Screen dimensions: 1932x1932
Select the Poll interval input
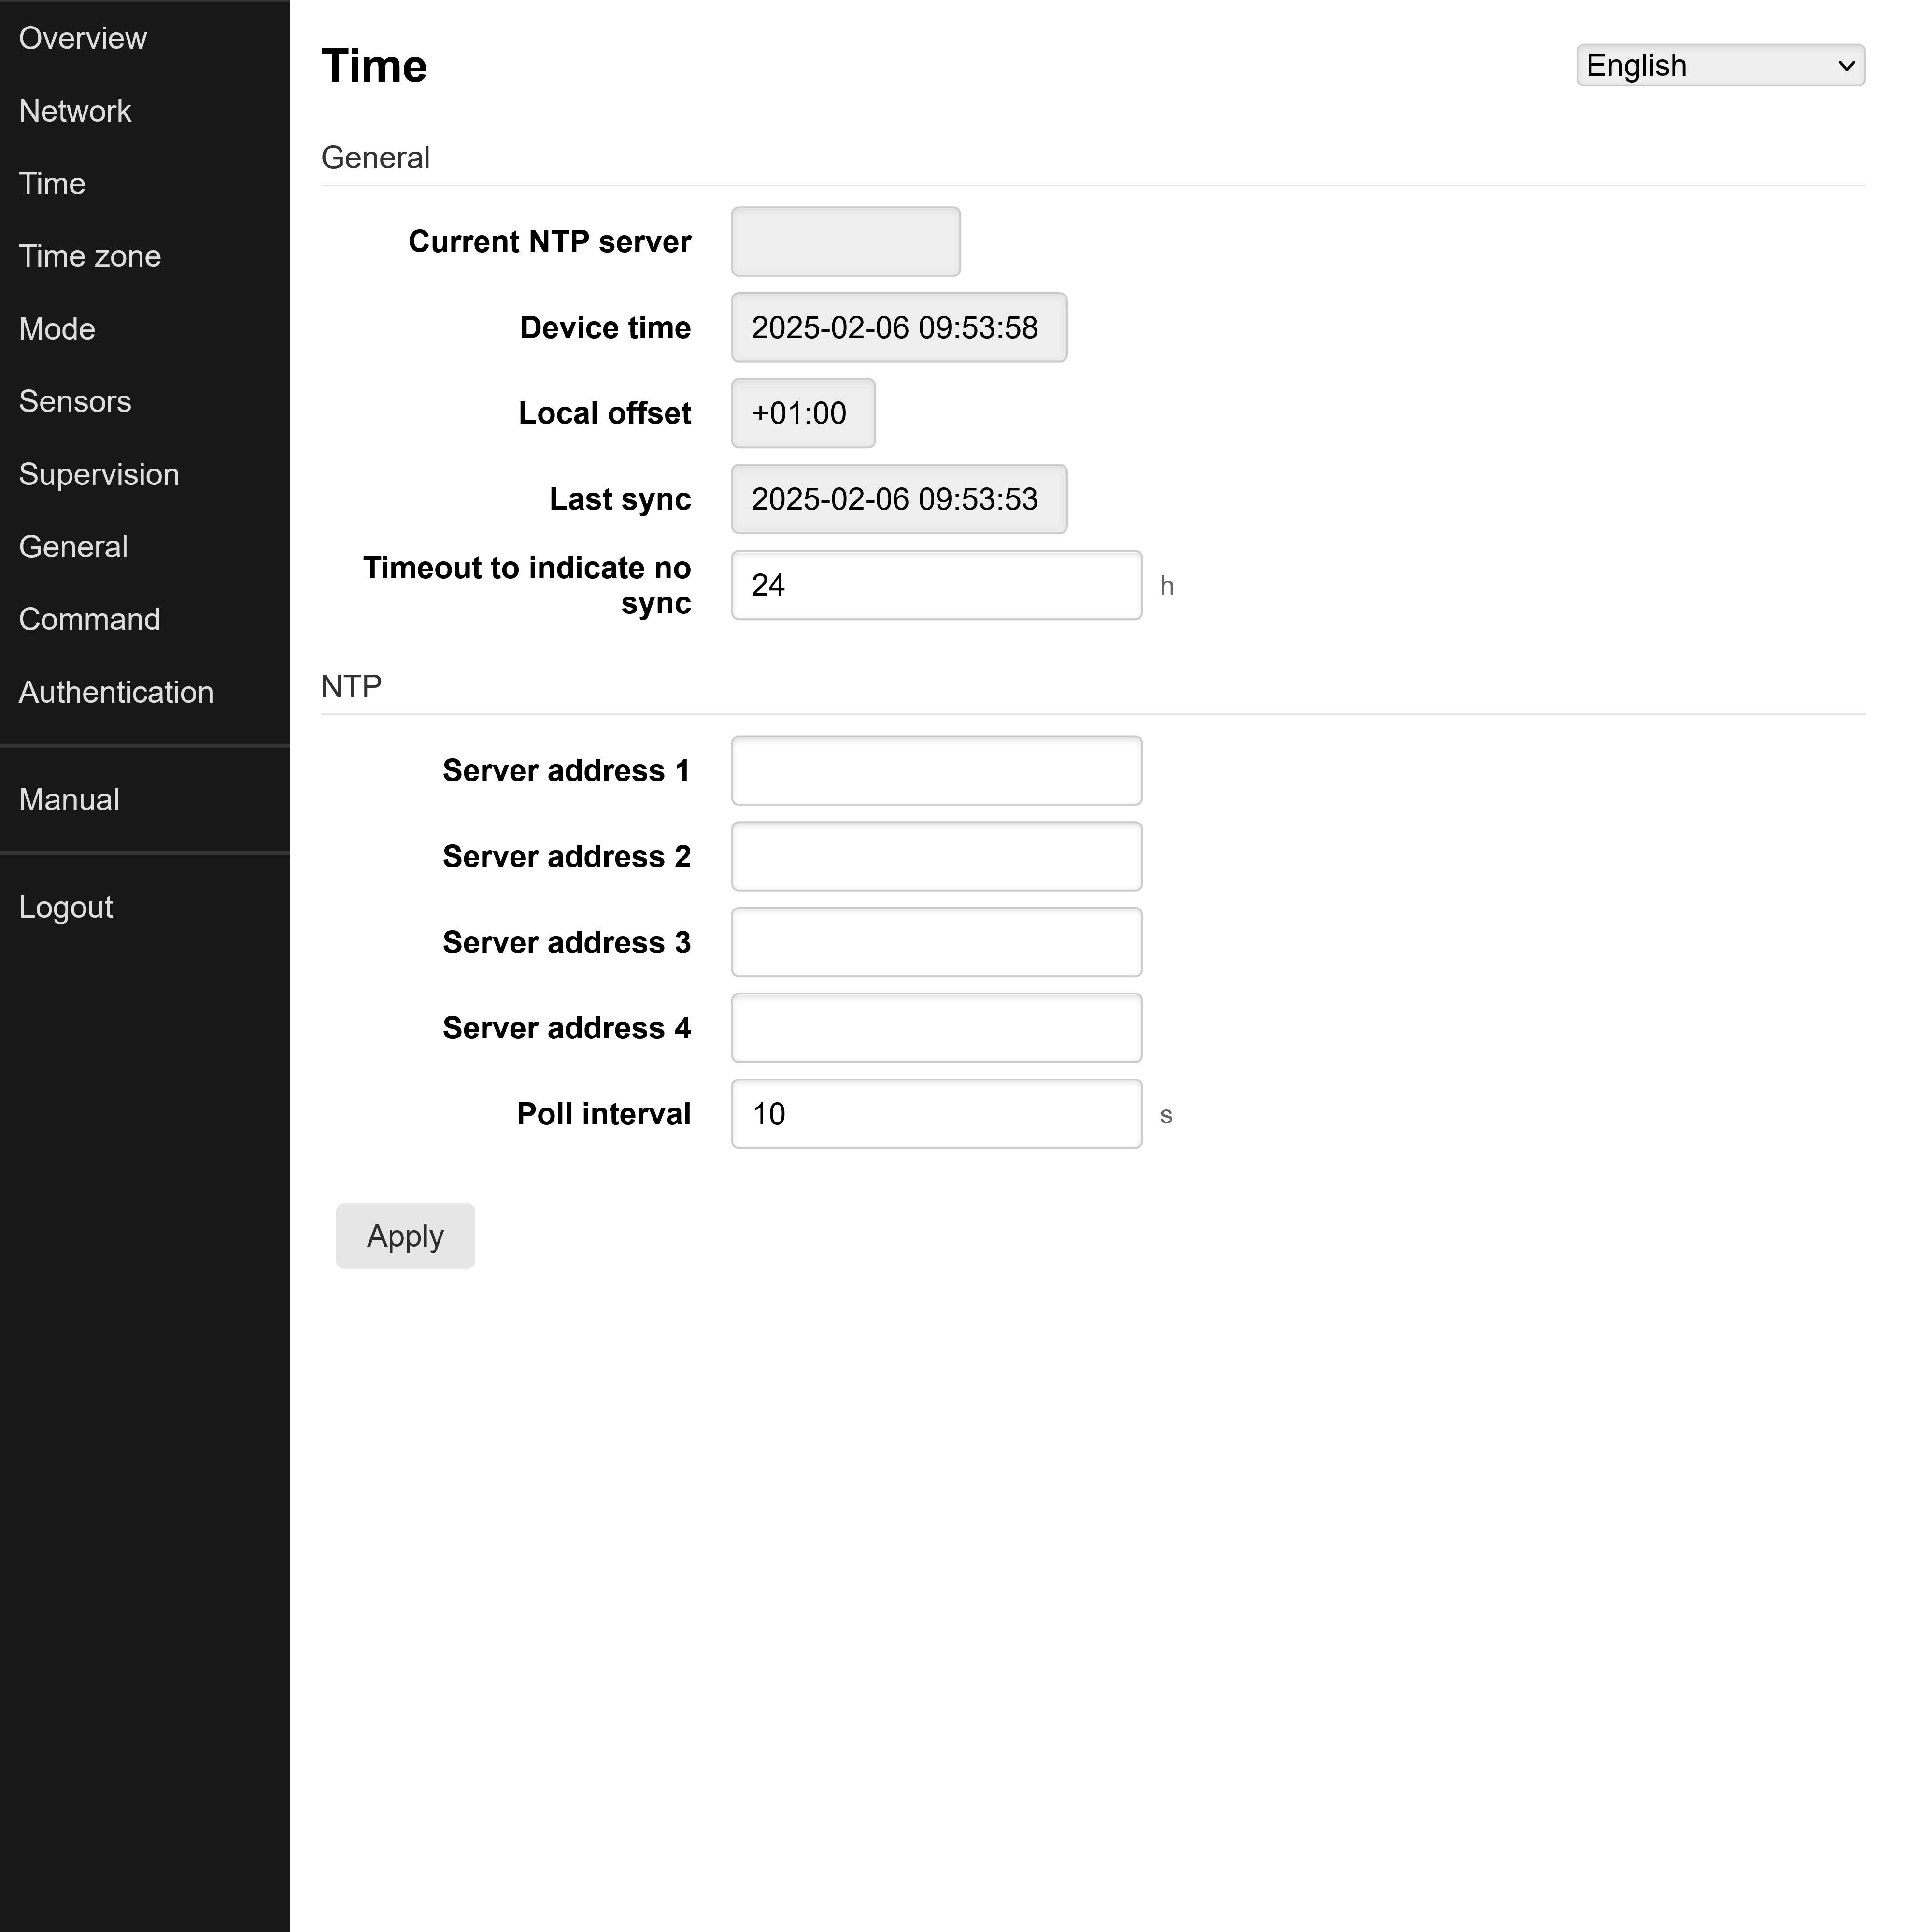click(x=935, y=1114)
